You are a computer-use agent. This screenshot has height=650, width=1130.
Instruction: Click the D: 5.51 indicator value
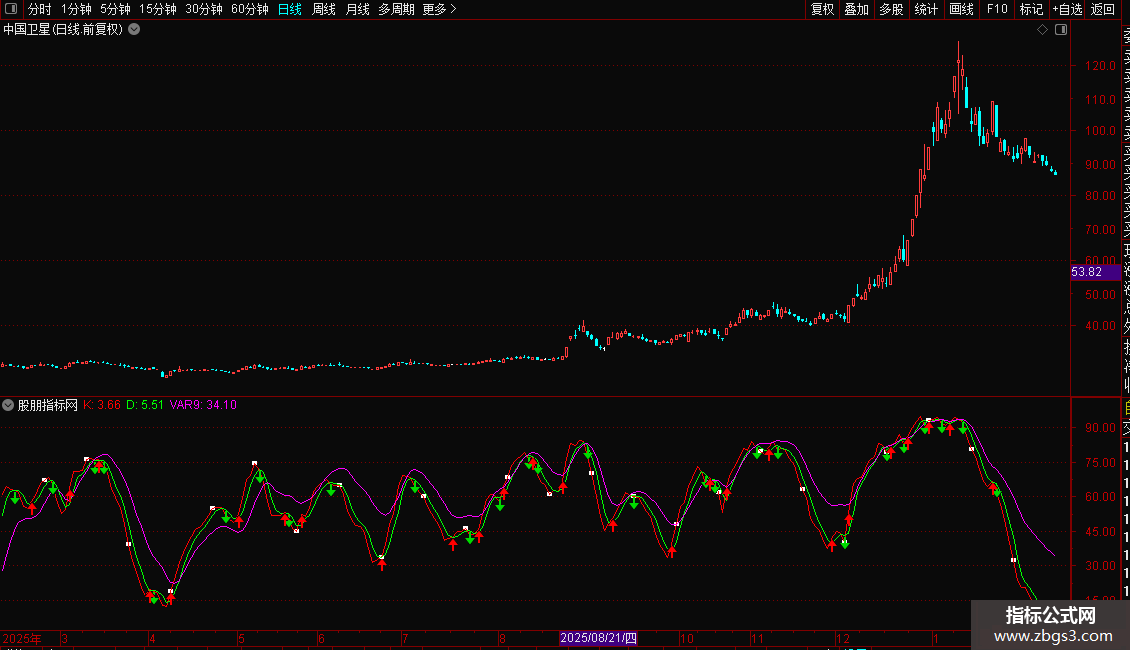[x=145, y=405]
